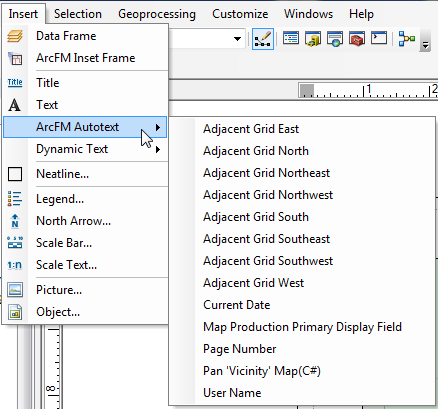Expand the Dynamic Text submenu
Viewport: 438px width, 409px height.
click(85, 149)
